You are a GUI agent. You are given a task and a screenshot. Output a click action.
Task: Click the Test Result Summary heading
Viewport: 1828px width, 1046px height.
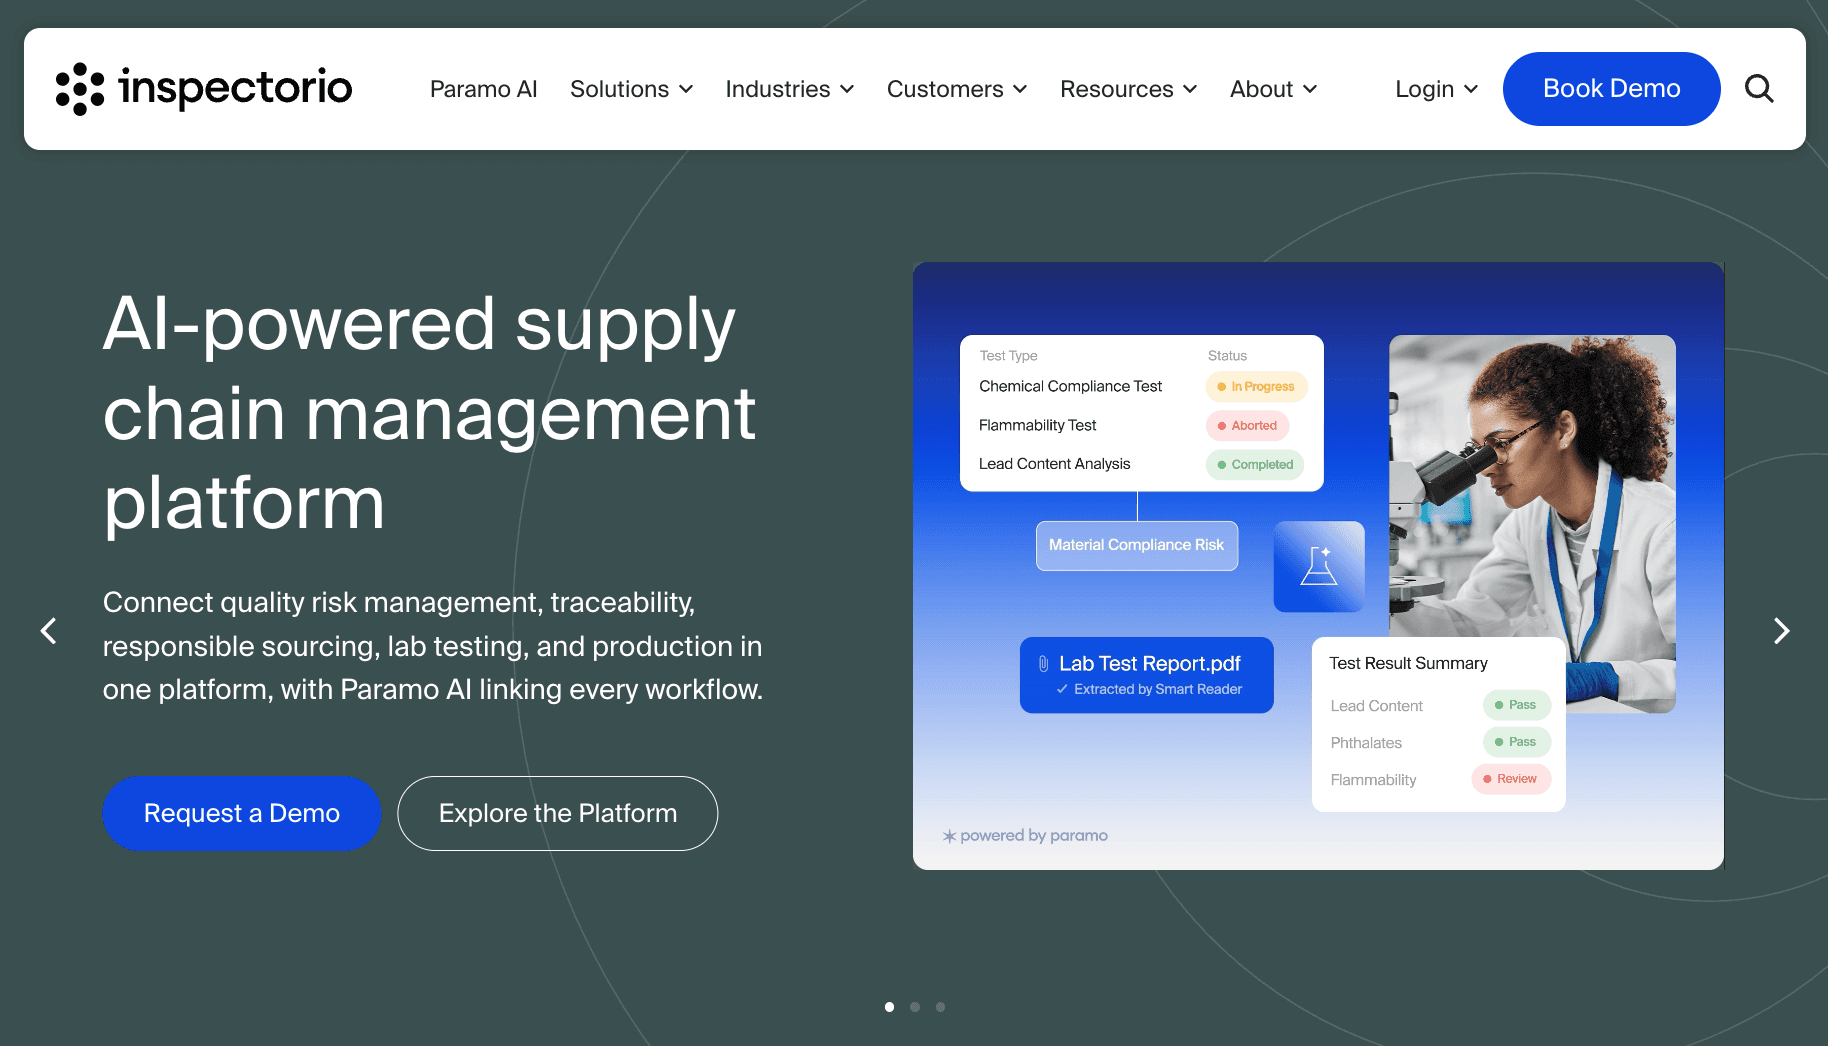click(x=1408, y=663)
